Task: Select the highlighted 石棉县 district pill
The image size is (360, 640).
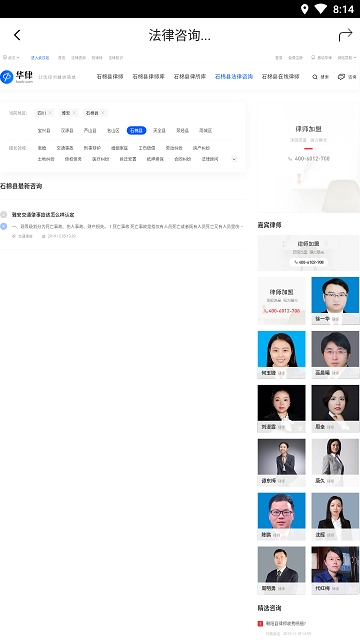Action: click(x=136, y=131)
